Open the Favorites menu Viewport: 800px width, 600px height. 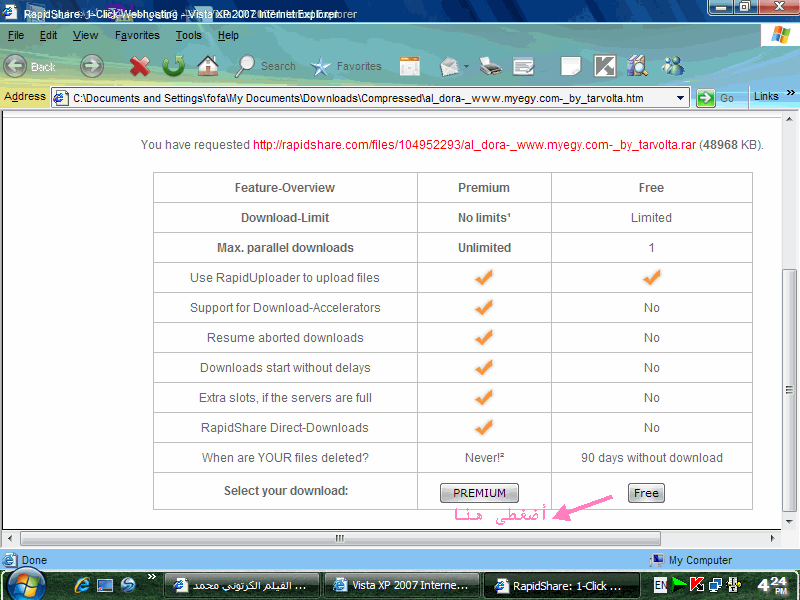pyautogui.click(x=137, y=35)
